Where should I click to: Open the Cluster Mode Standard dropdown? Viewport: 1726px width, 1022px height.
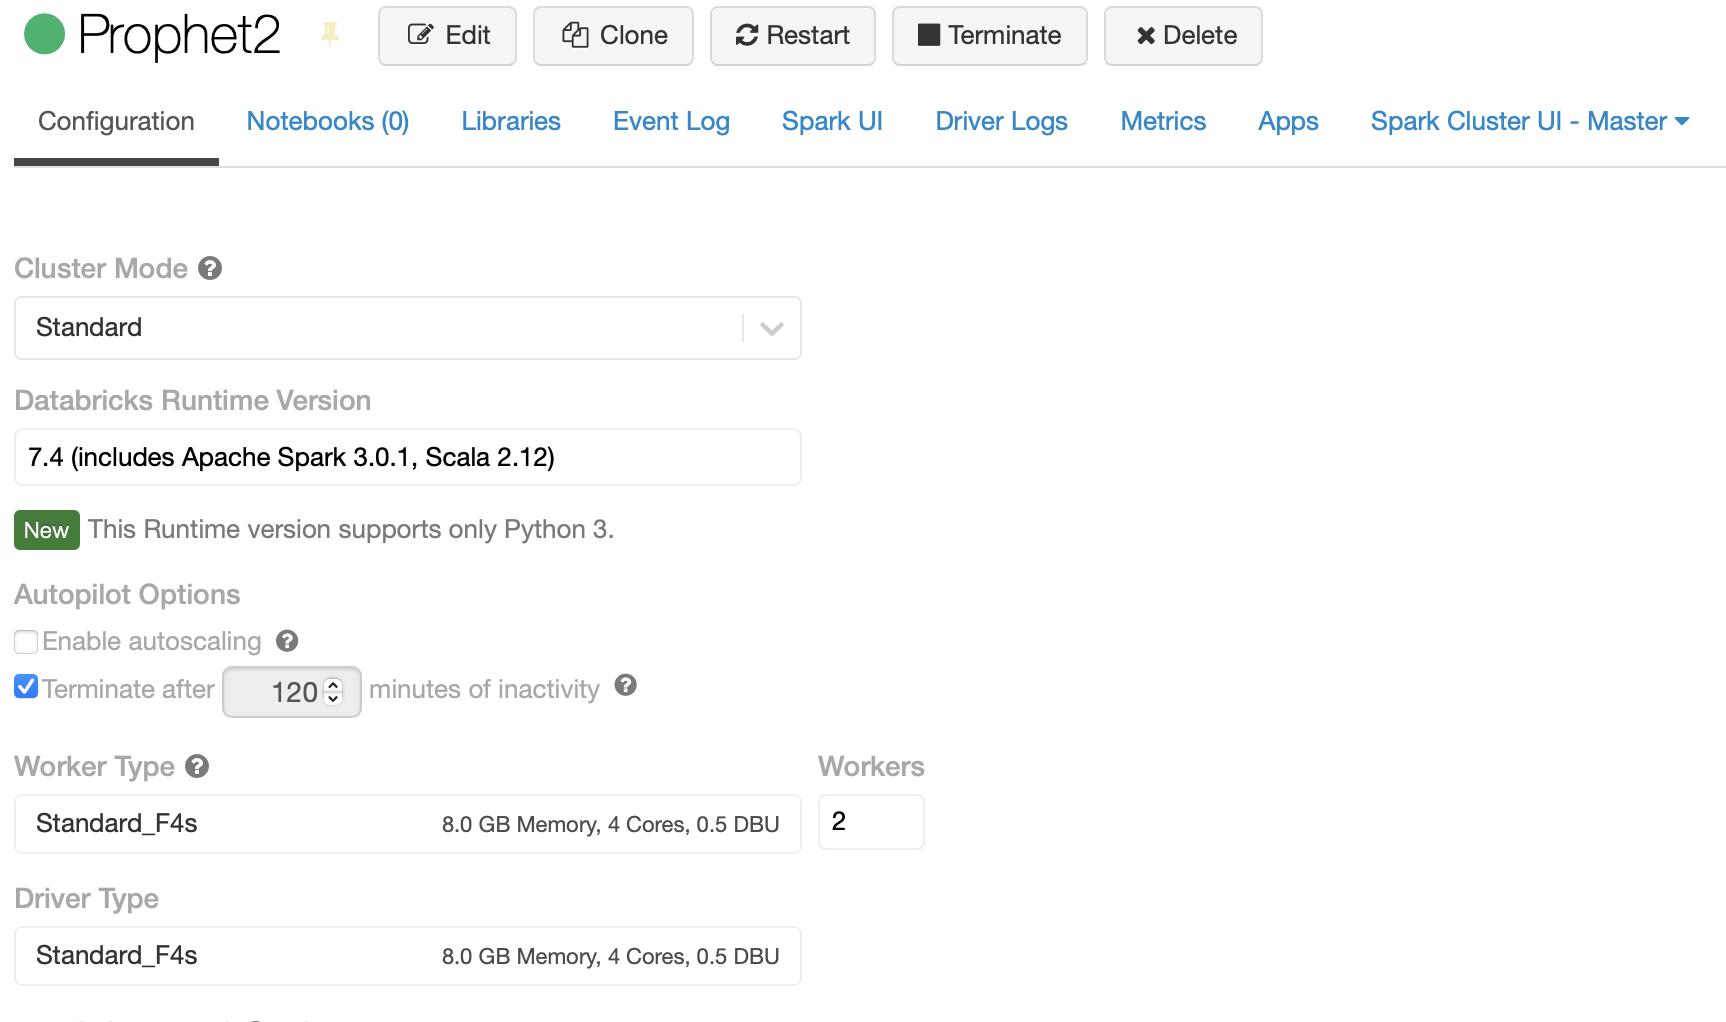(408, 328)
